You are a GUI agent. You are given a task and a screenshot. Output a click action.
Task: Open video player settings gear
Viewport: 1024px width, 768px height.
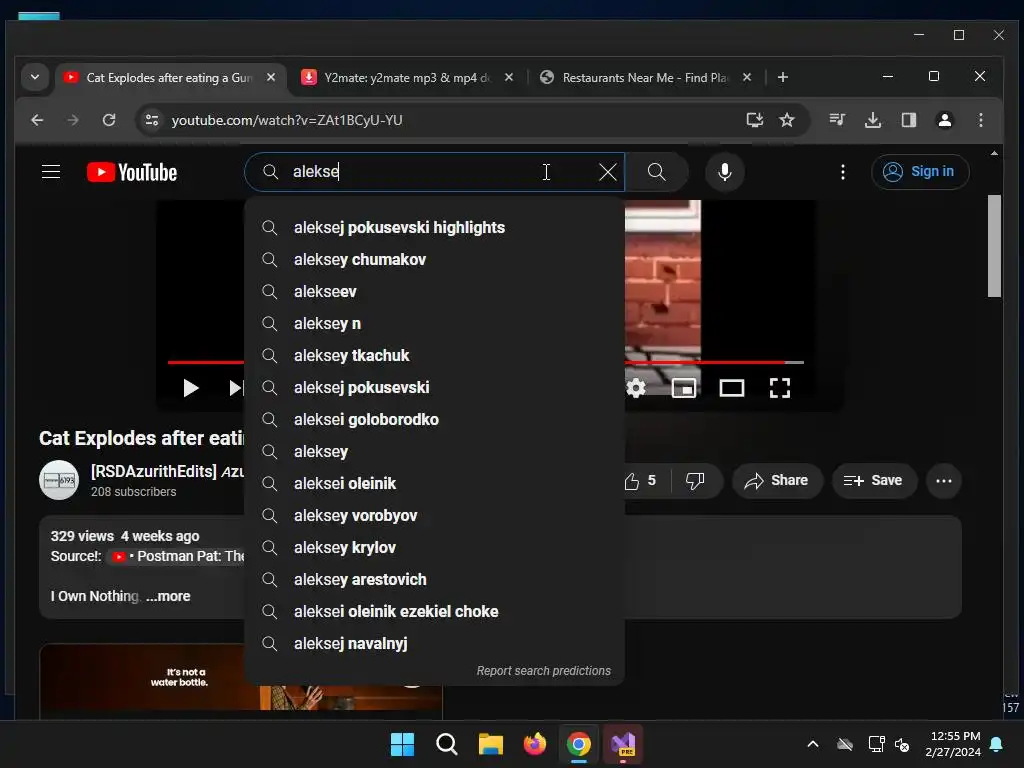point(635,388)
